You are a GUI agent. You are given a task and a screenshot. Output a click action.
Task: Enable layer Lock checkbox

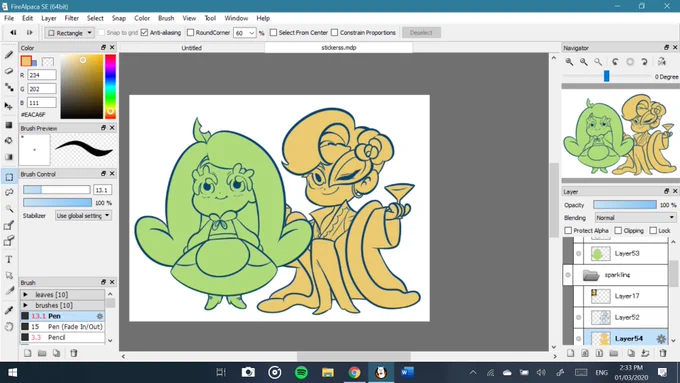tap(653, 230)
